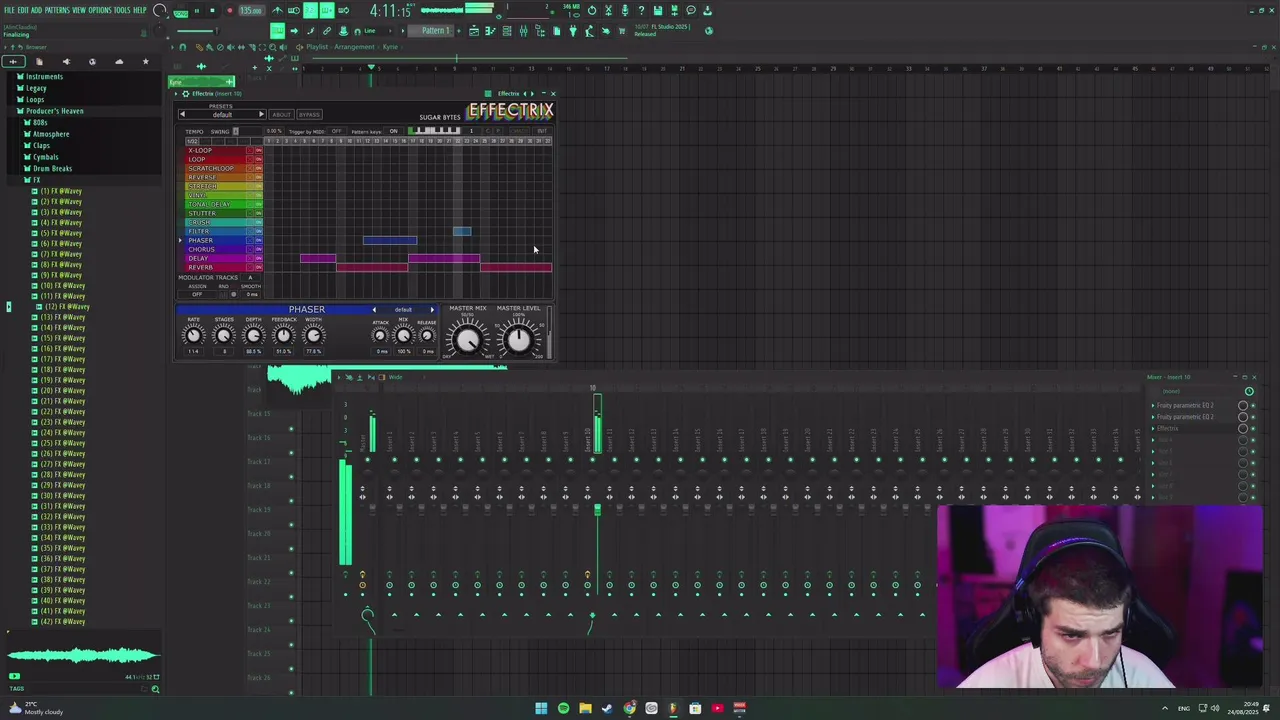Open the OPTIONS menu
Viewport: 1280px width, 720px height.
tap(100, 10)
